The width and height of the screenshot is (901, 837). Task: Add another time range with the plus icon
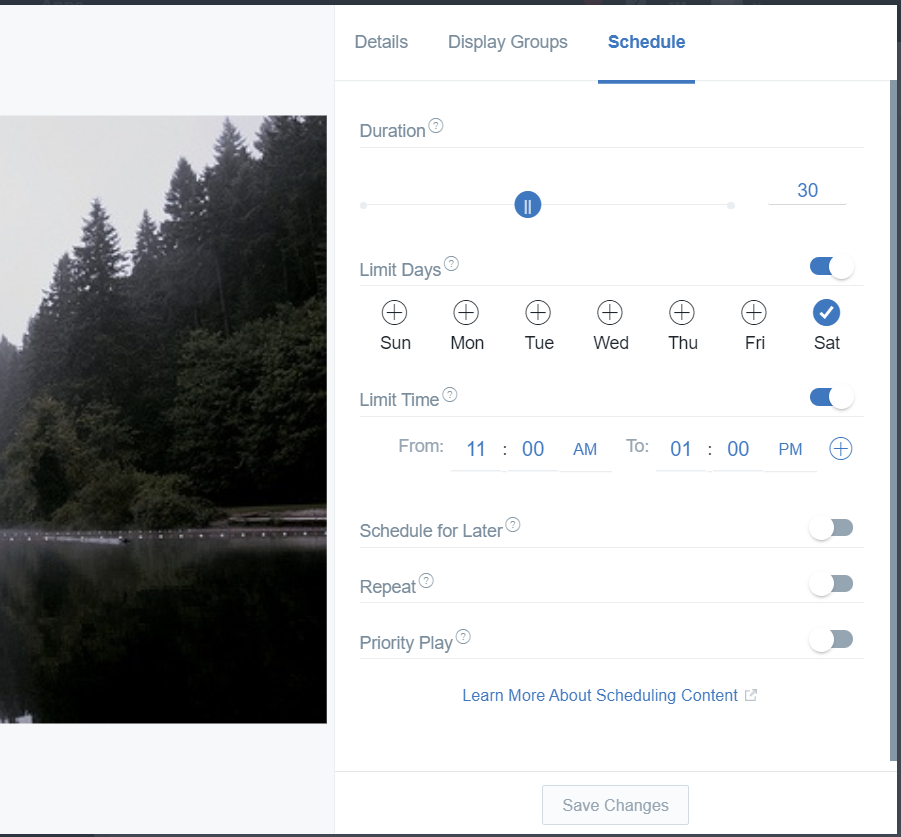pyautogui.click(x=840, y=448)
